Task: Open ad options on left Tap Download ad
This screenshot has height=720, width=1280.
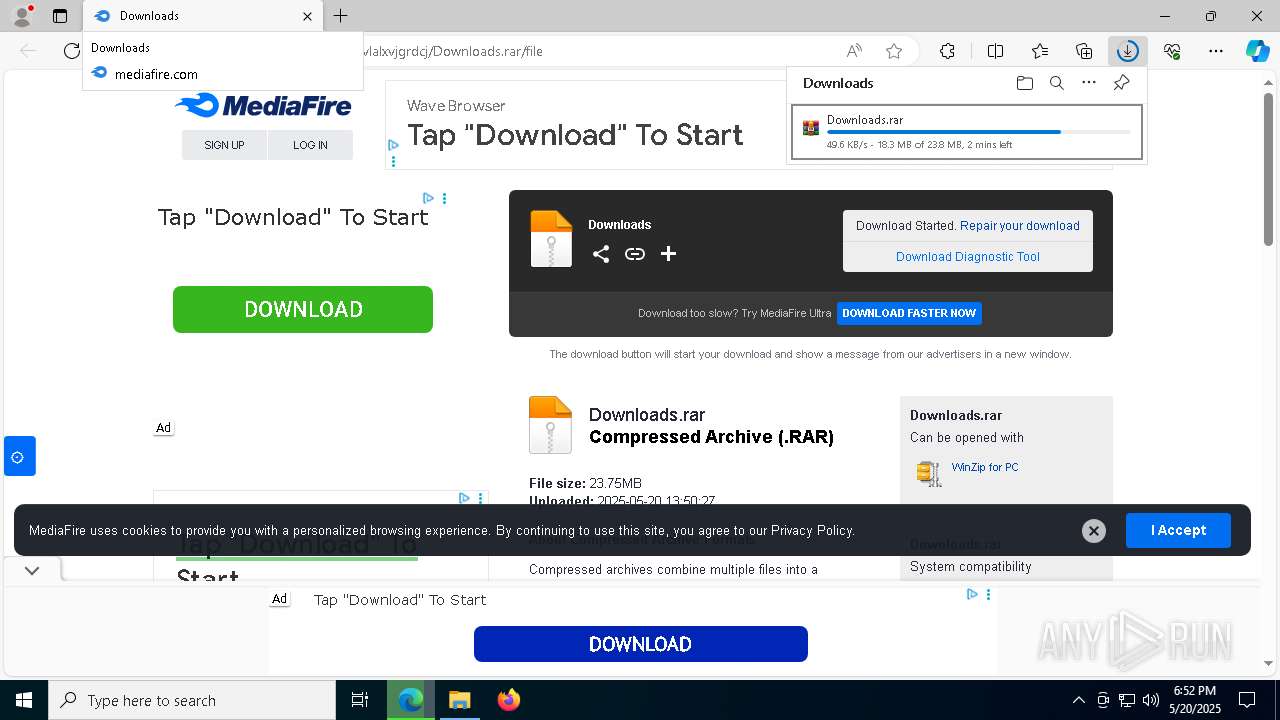Action: pyautogui.click(x=444, y=199)
